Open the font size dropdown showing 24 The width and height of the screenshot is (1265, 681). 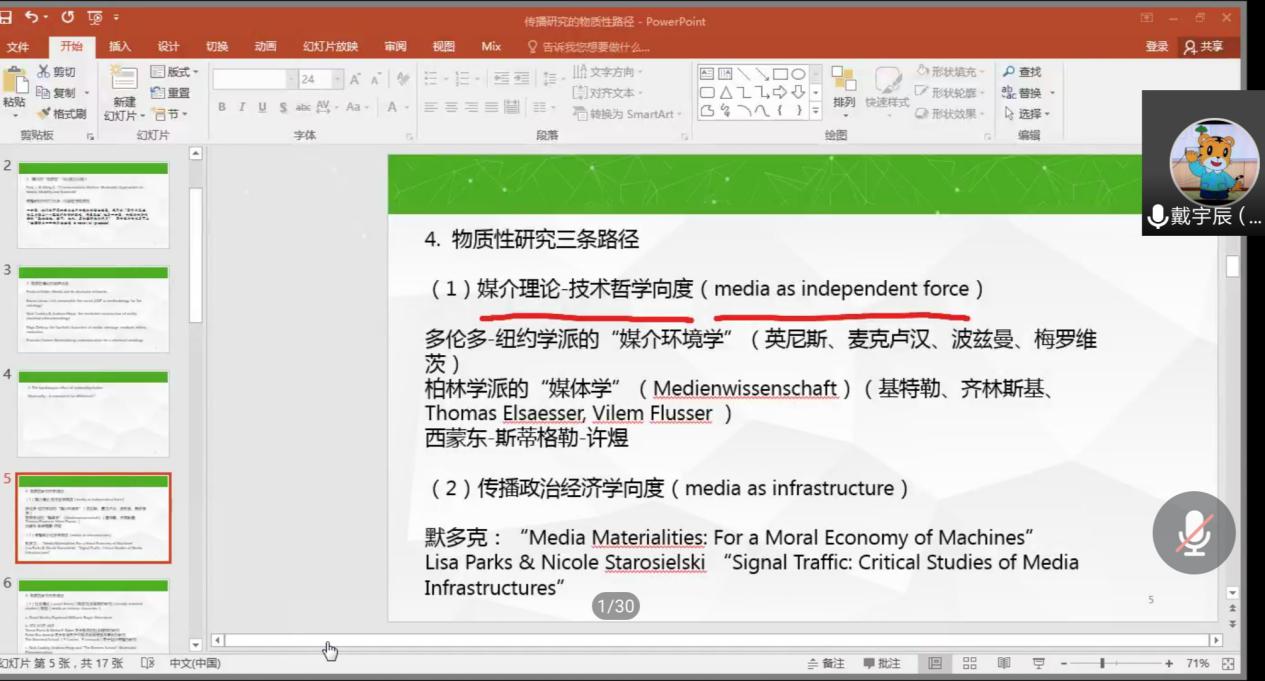click(337, 79)
